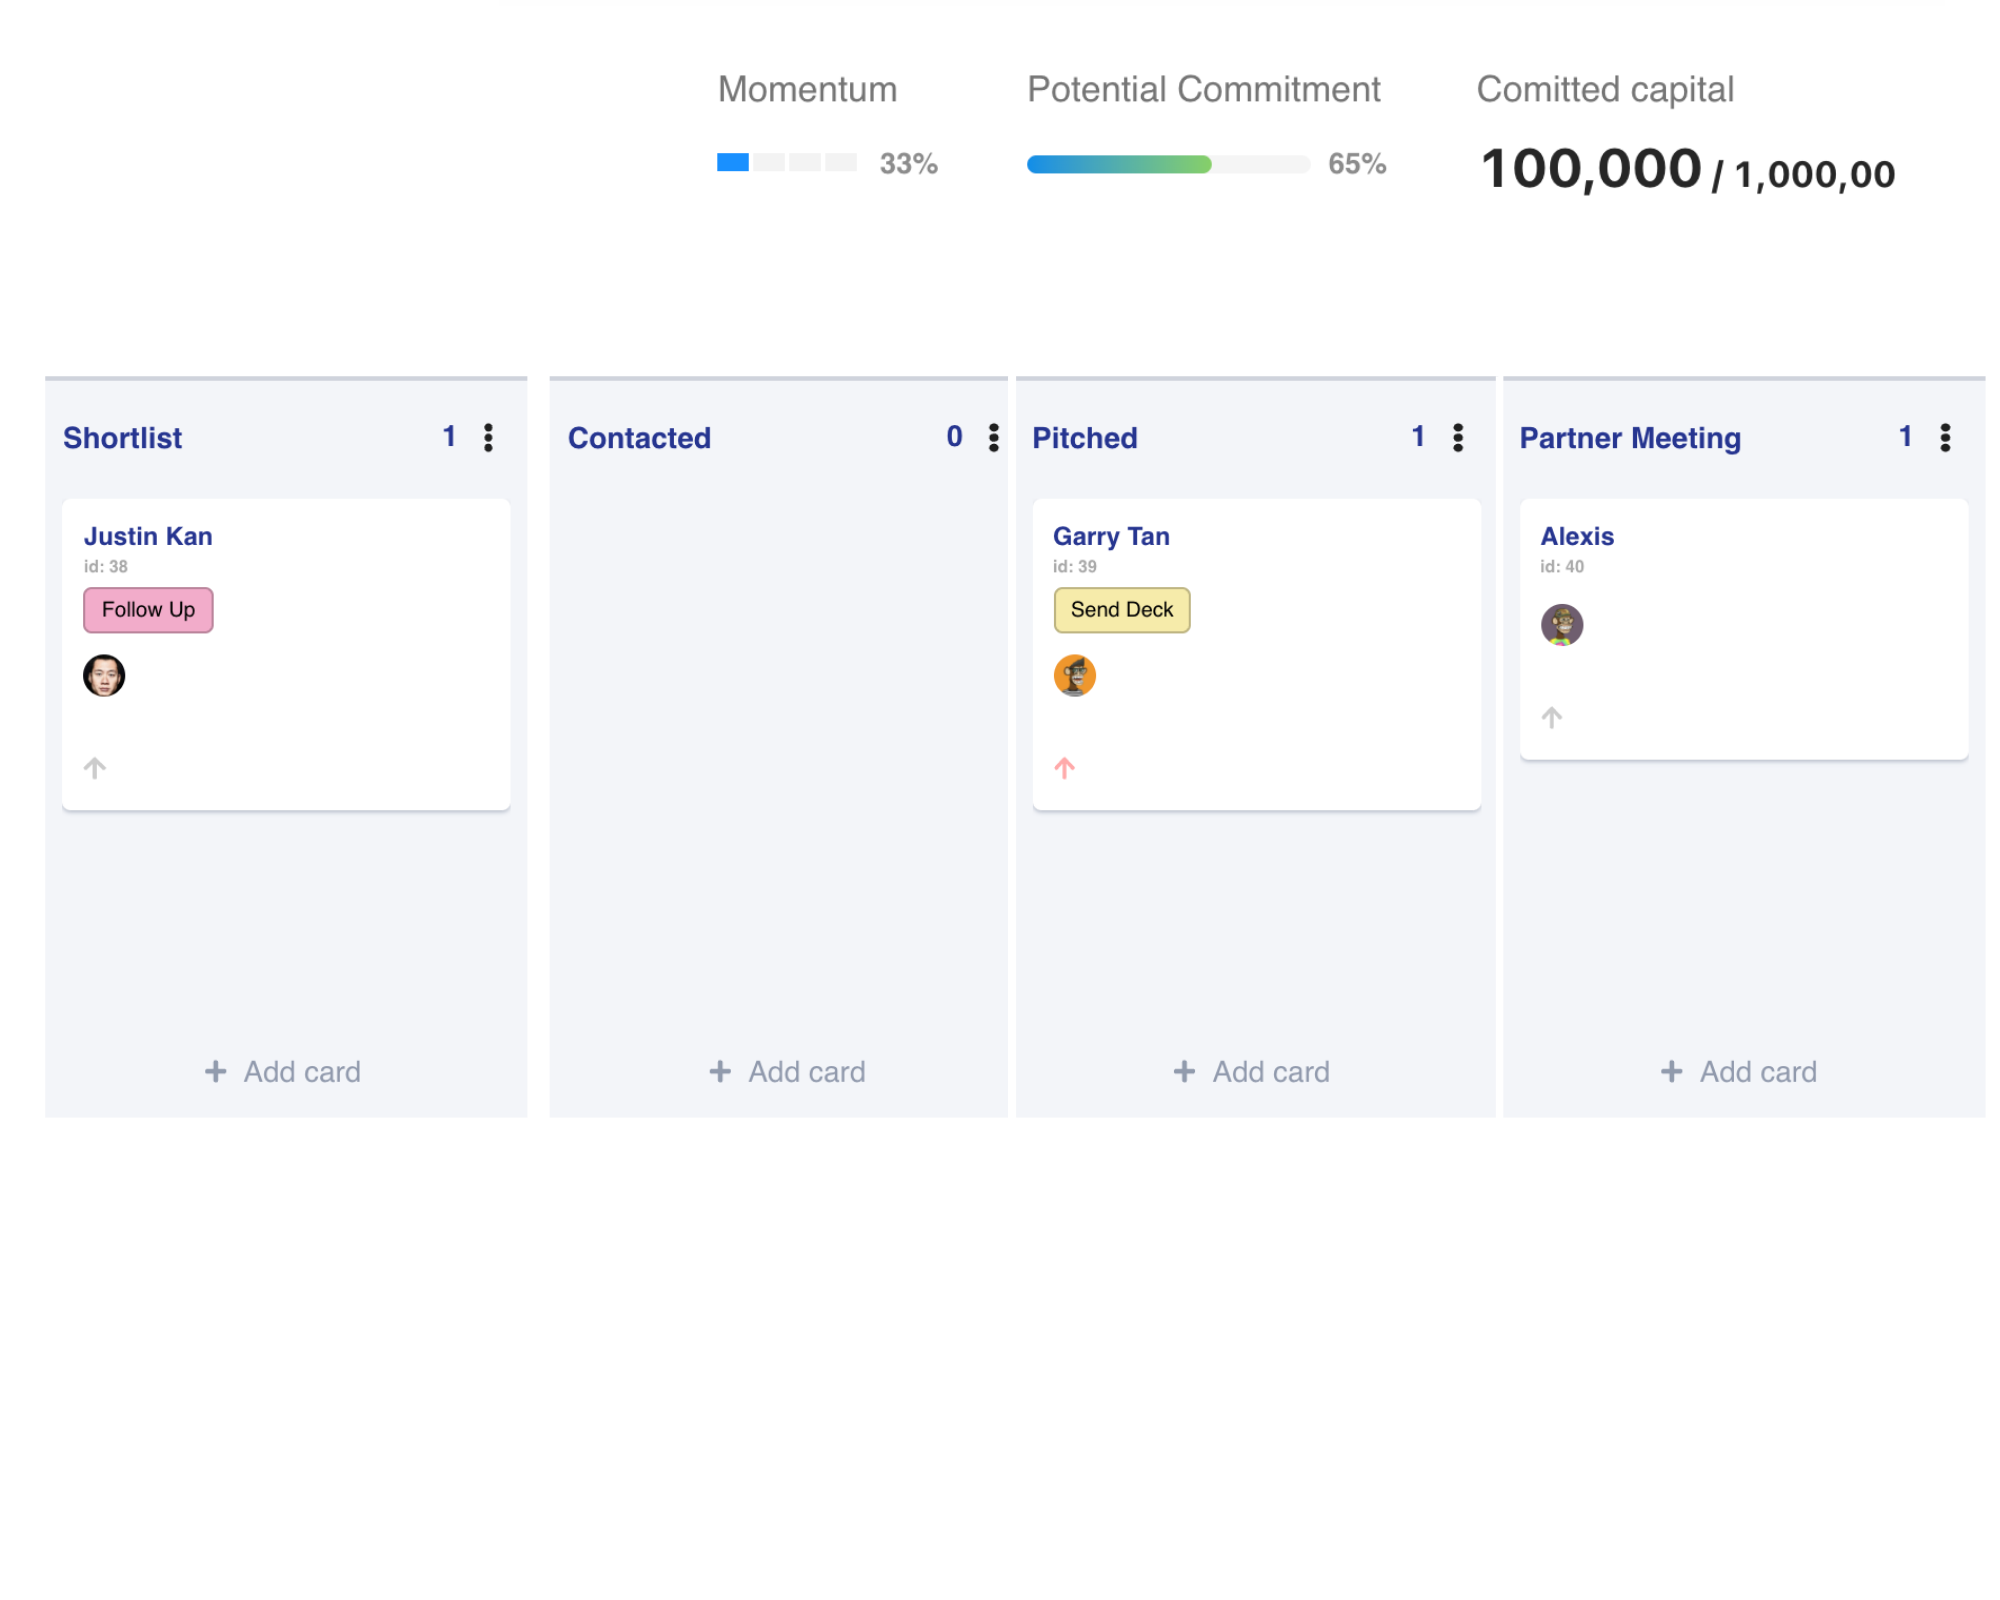Open the Partner Meeting column options menu

tap(1945, 437)
